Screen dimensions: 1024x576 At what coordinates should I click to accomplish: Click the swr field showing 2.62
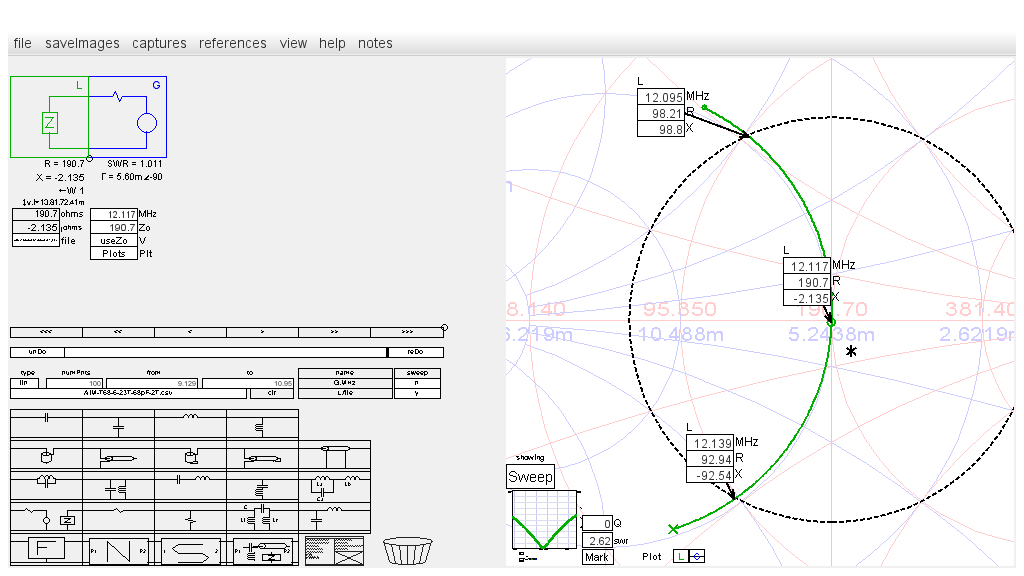click(597, 541)
